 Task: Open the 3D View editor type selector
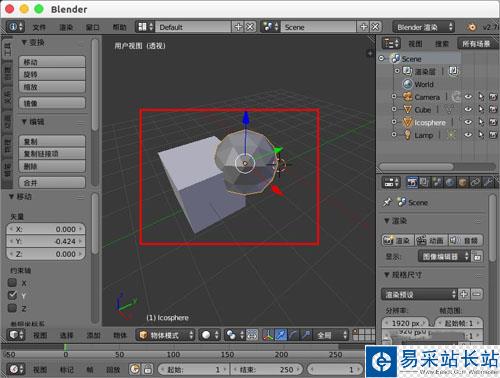16,335
